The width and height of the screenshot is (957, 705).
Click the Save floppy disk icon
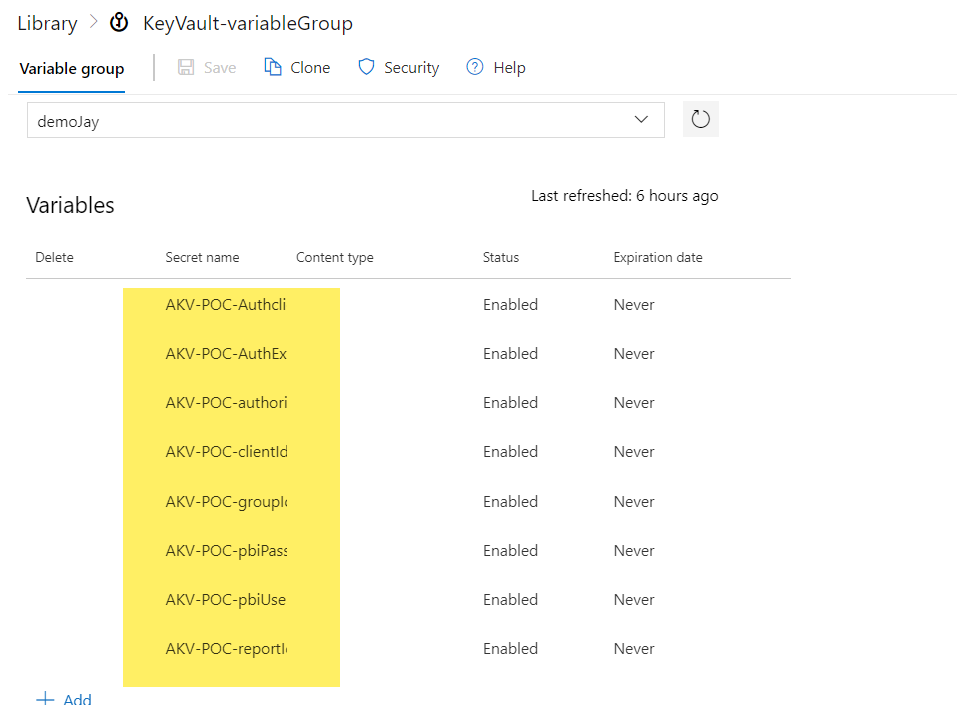coord(186,67)
